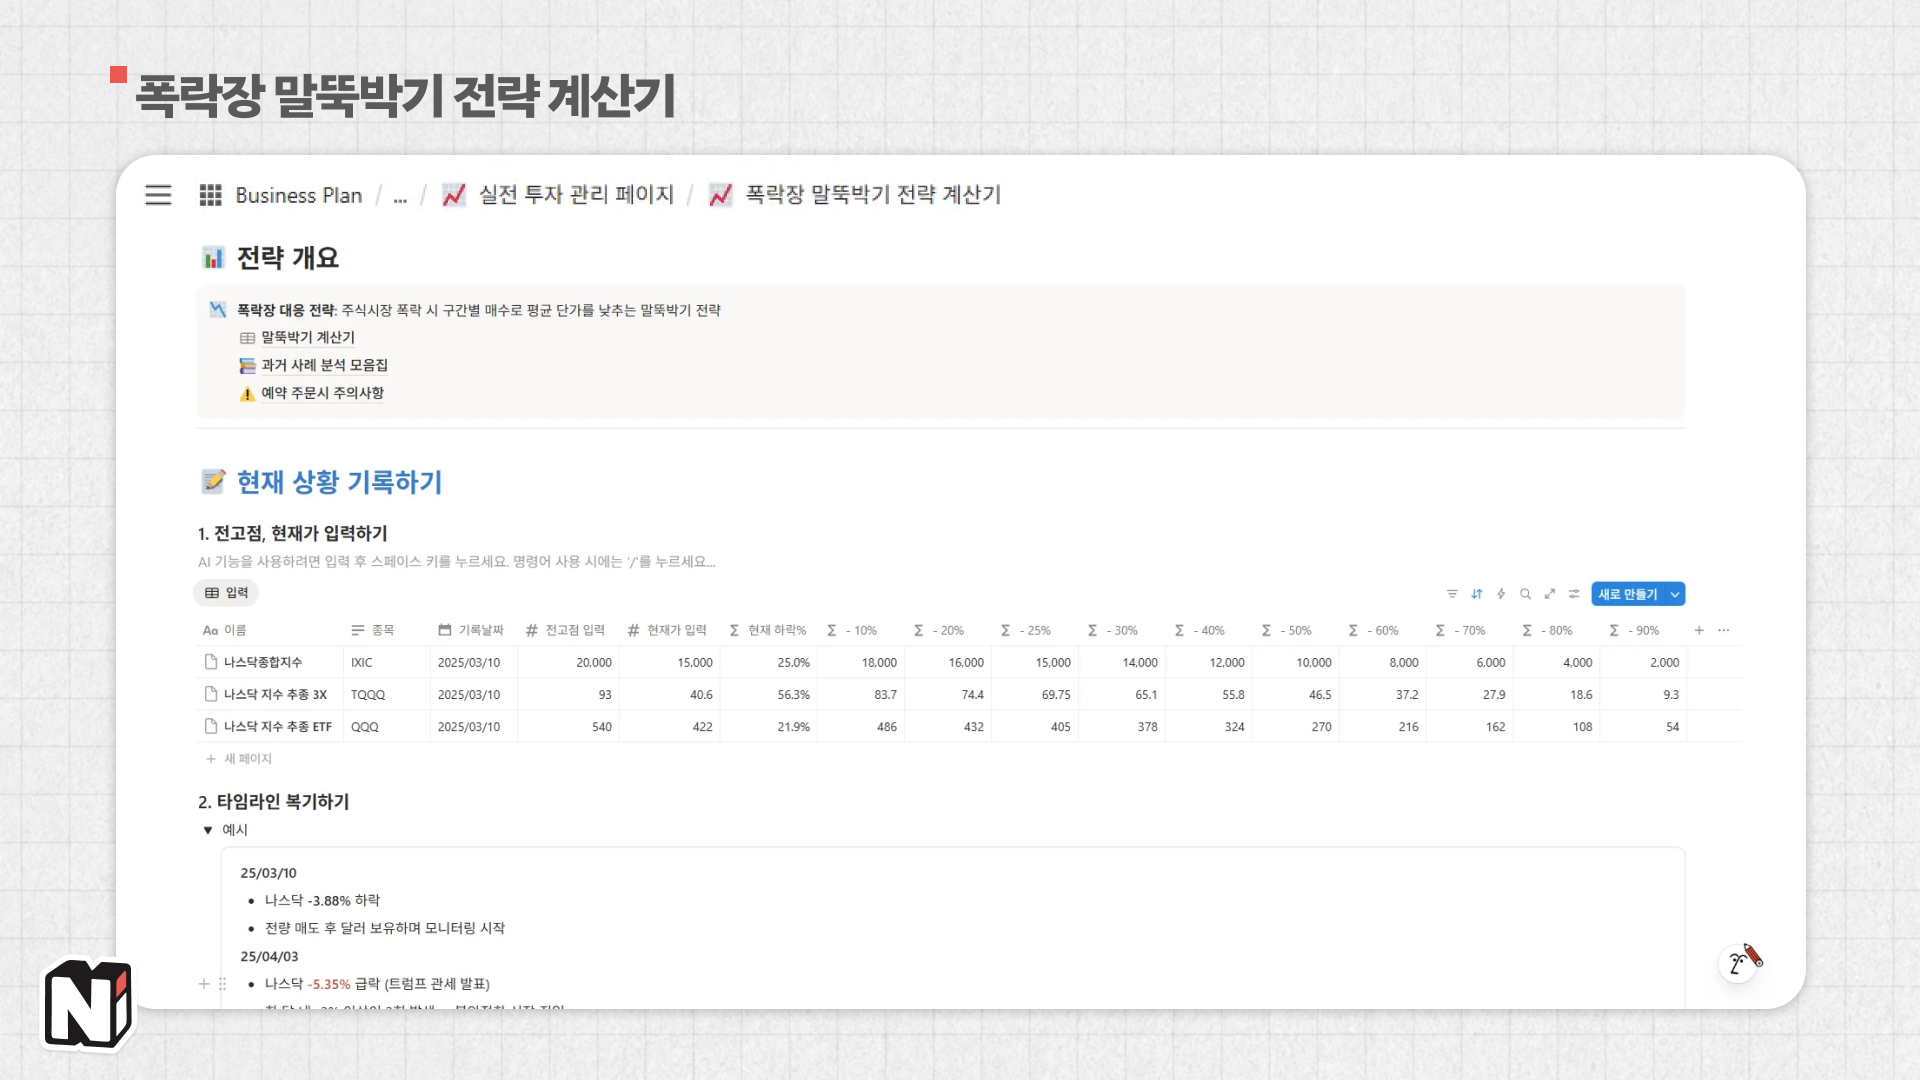
Task: Open the sidebar via the hamburger menu
Action: (158, 195)
